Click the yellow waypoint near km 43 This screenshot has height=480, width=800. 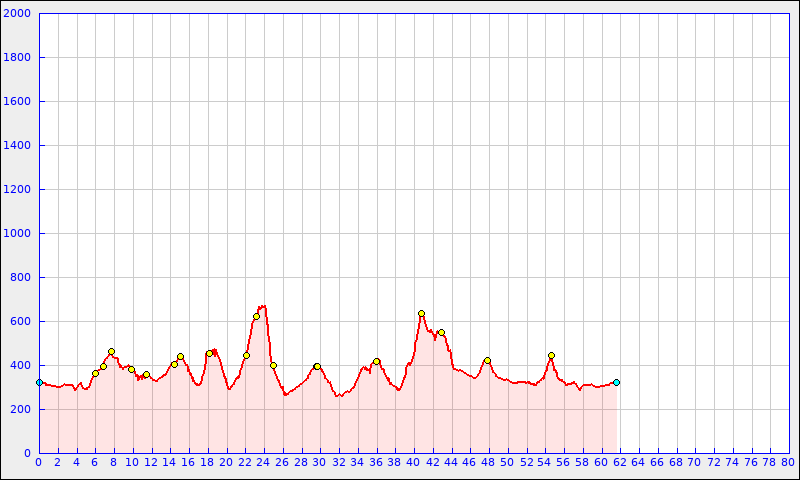441,333
